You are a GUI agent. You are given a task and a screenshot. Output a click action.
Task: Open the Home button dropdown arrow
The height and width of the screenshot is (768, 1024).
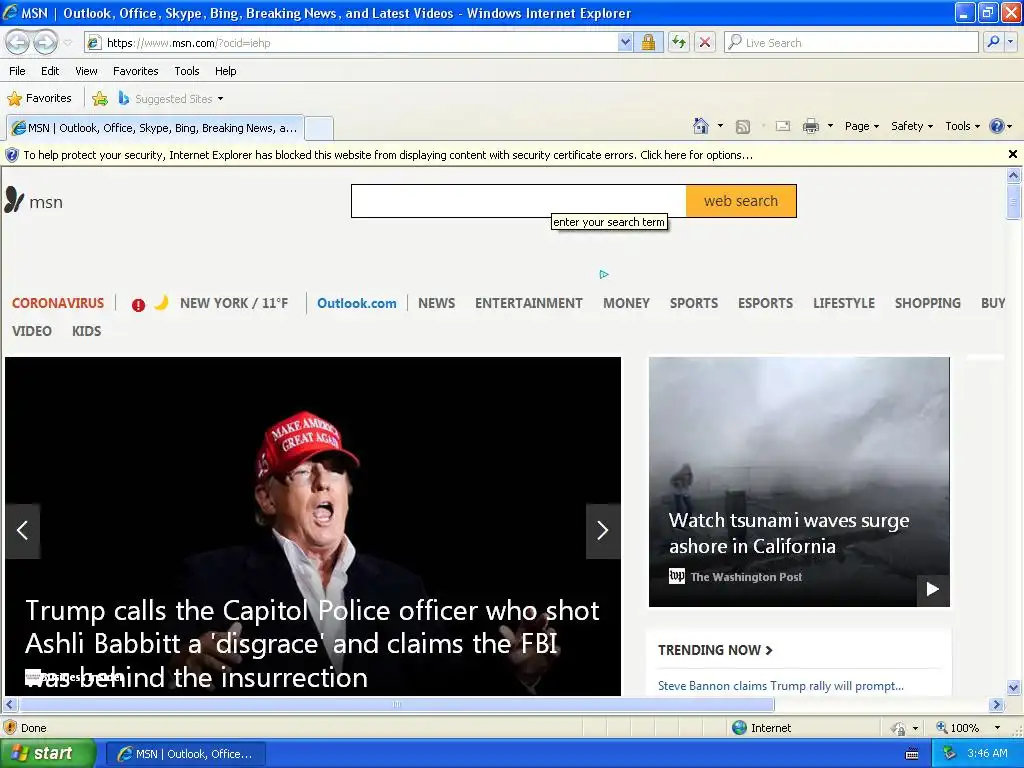[x=720, y=126]
